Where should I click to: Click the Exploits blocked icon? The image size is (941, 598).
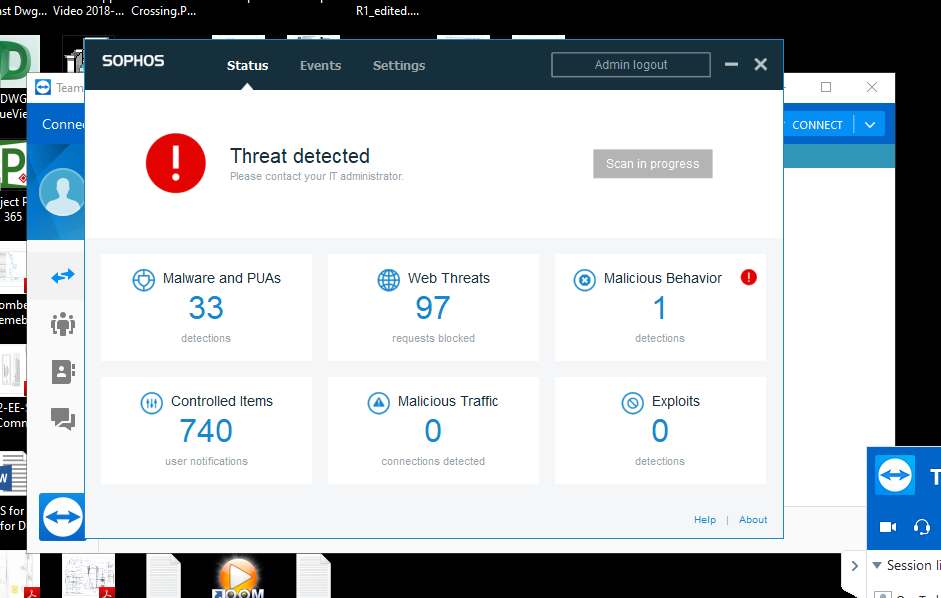click(633, 403)
